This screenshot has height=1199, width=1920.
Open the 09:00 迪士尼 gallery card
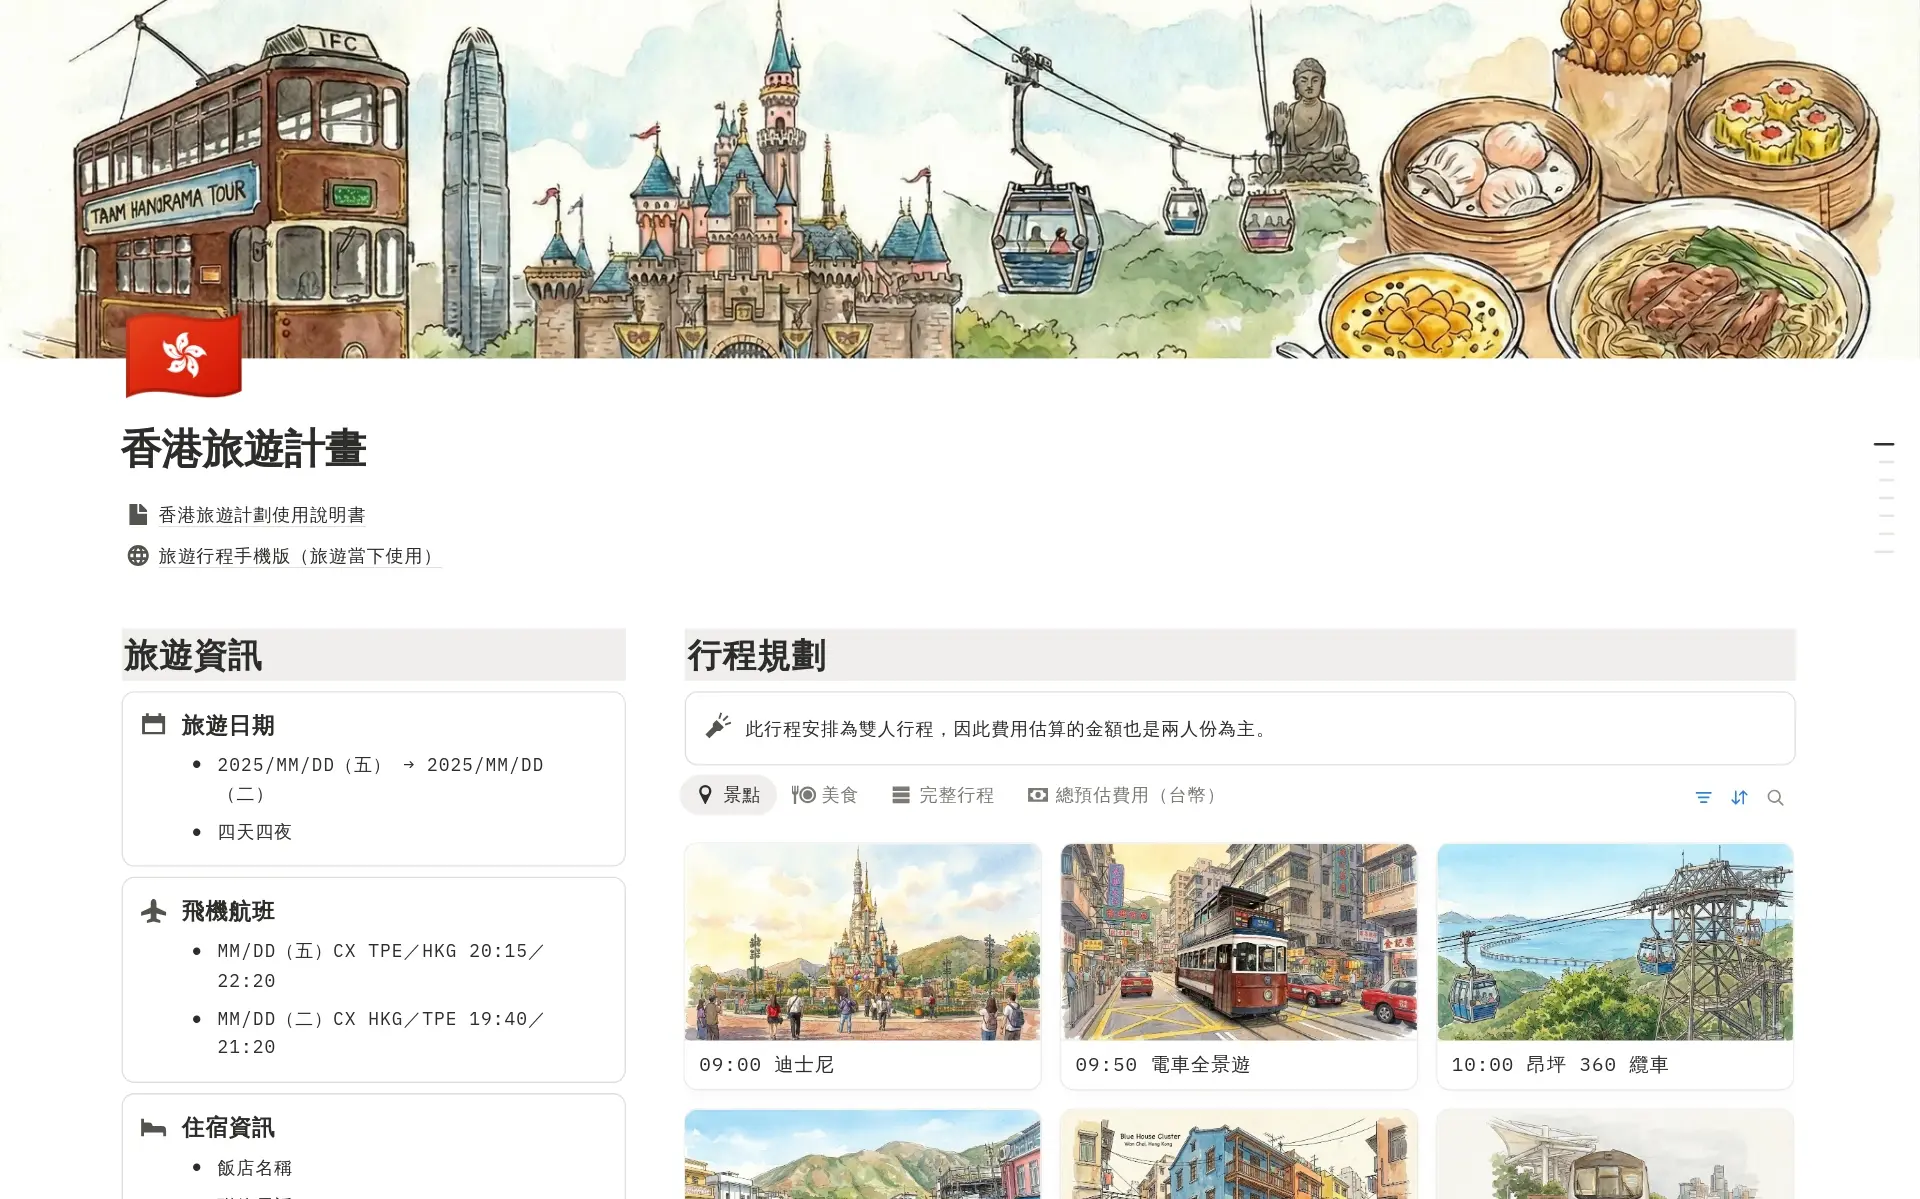(863, 966)
